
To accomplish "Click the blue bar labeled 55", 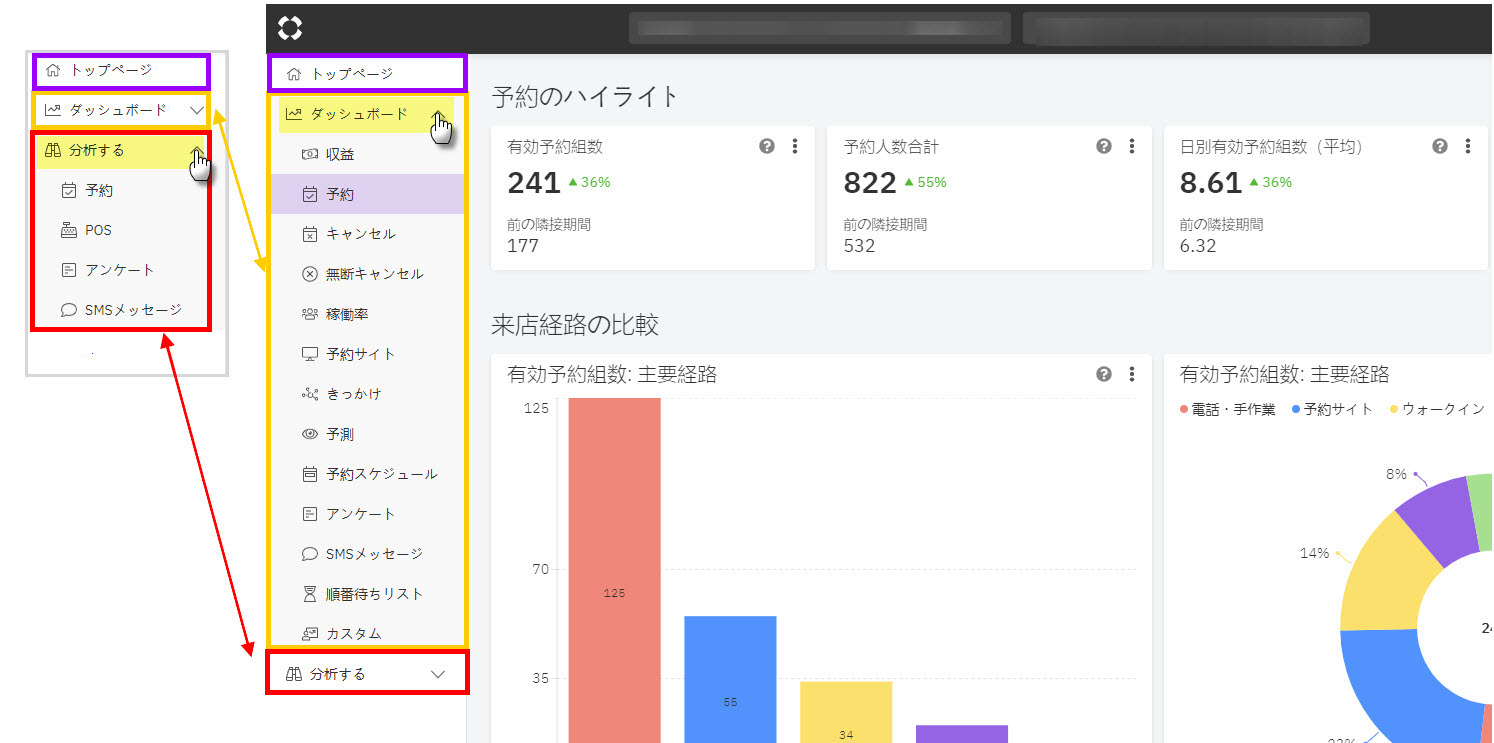I will (730, 679).
